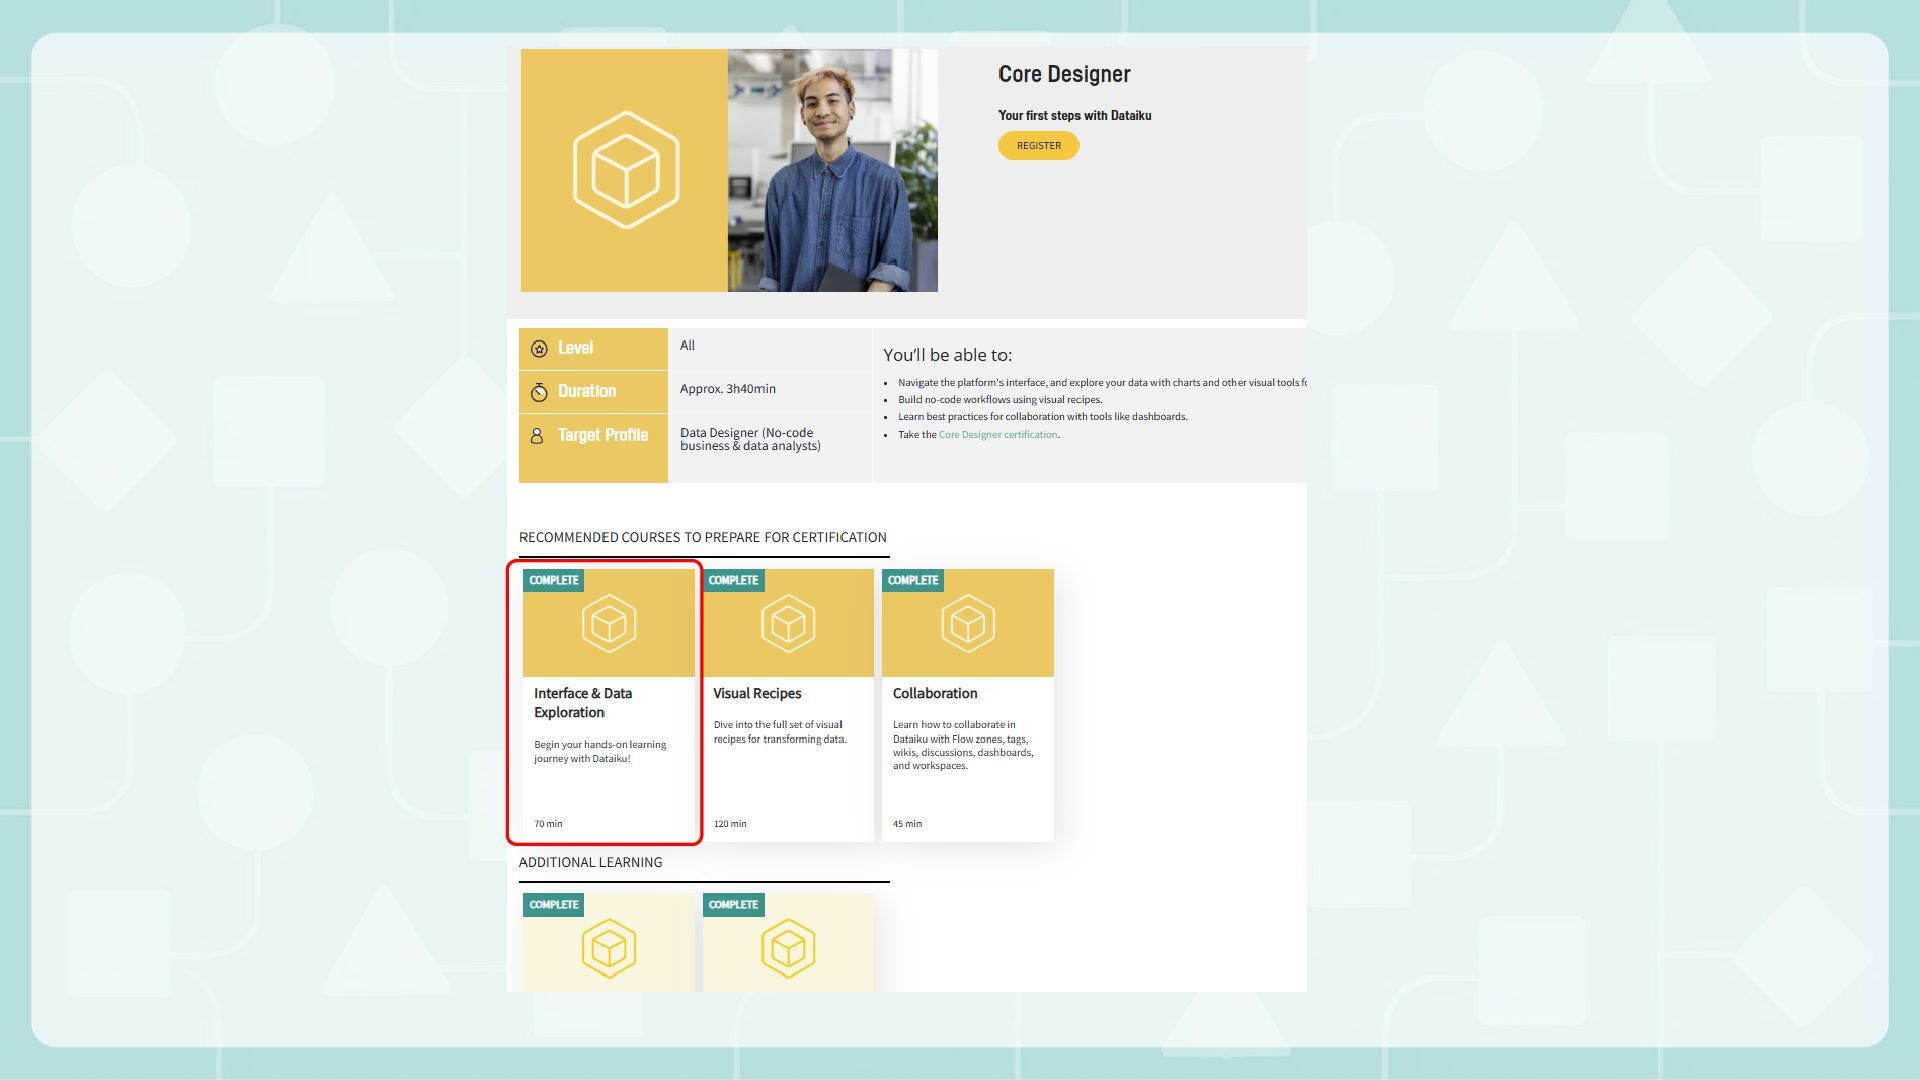The image size is (1920, 1080).
Task: Click the cube icon on Visual Recipes card
Action: (788, 623)
